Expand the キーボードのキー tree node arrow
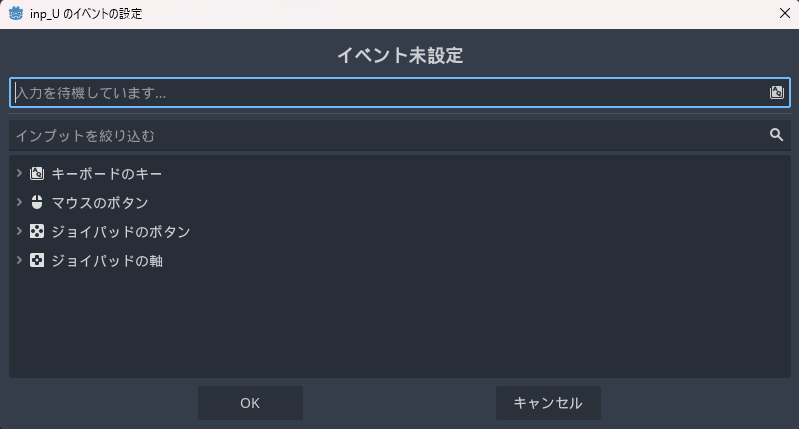Screen dimensions: 799x429 [x=19, y=173]
